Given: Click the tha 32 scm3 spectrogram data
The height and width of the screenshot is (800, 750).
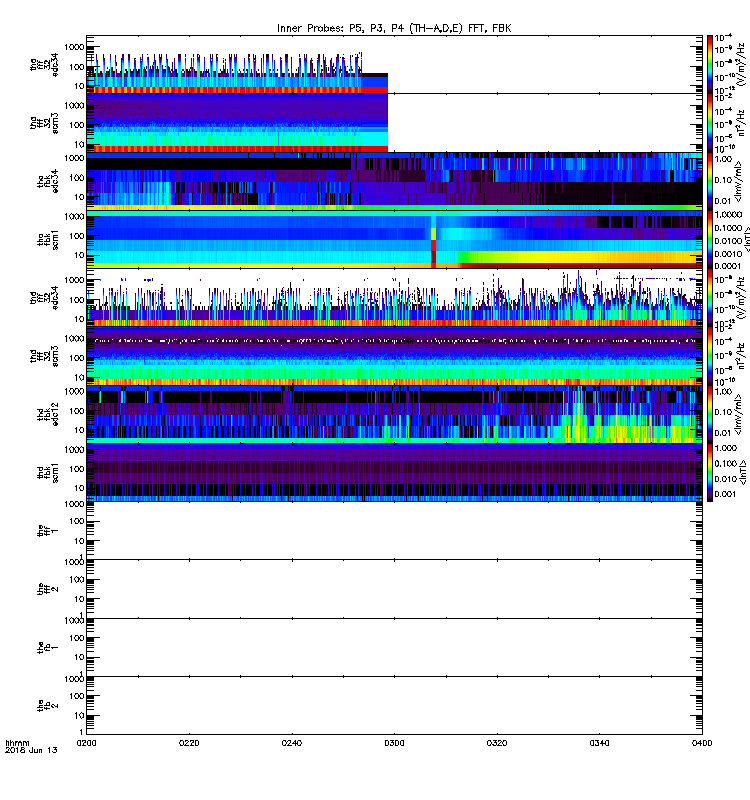Looking at the screenshot, I should (x=237, y=123).
